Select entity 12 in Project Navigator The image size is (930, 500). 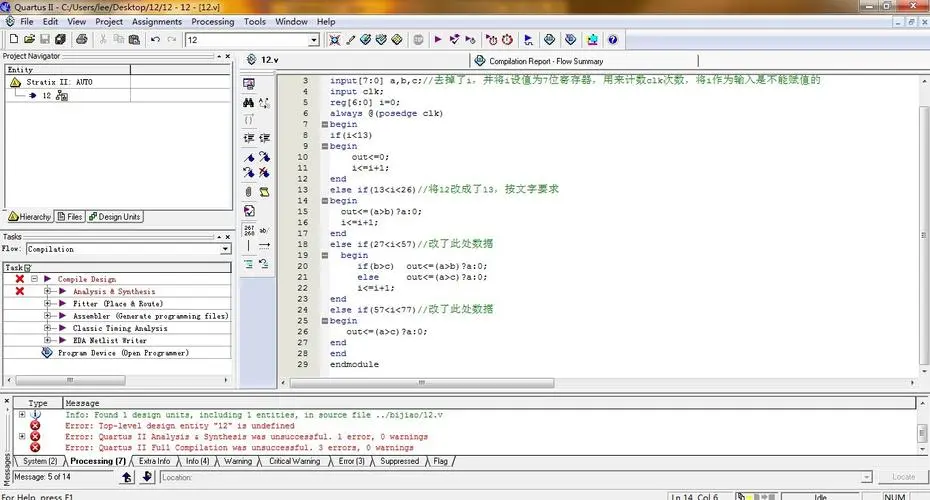(x=47, y=95)
